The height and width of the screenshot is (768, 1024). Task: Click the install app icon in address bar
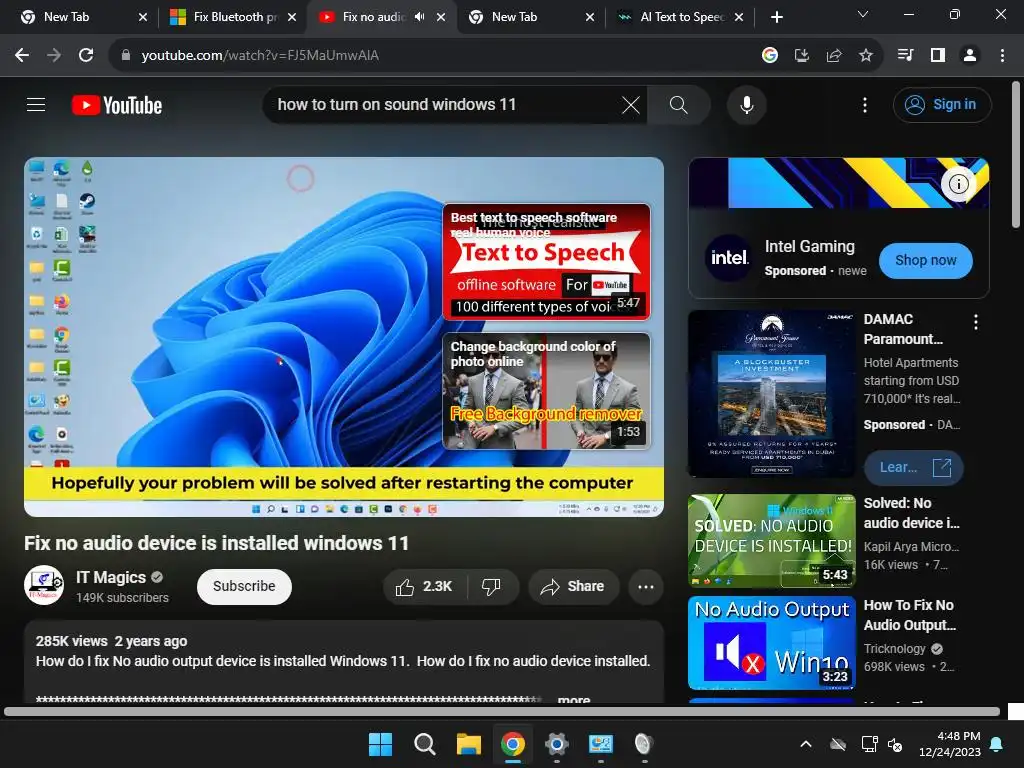(x=801, y=56)
